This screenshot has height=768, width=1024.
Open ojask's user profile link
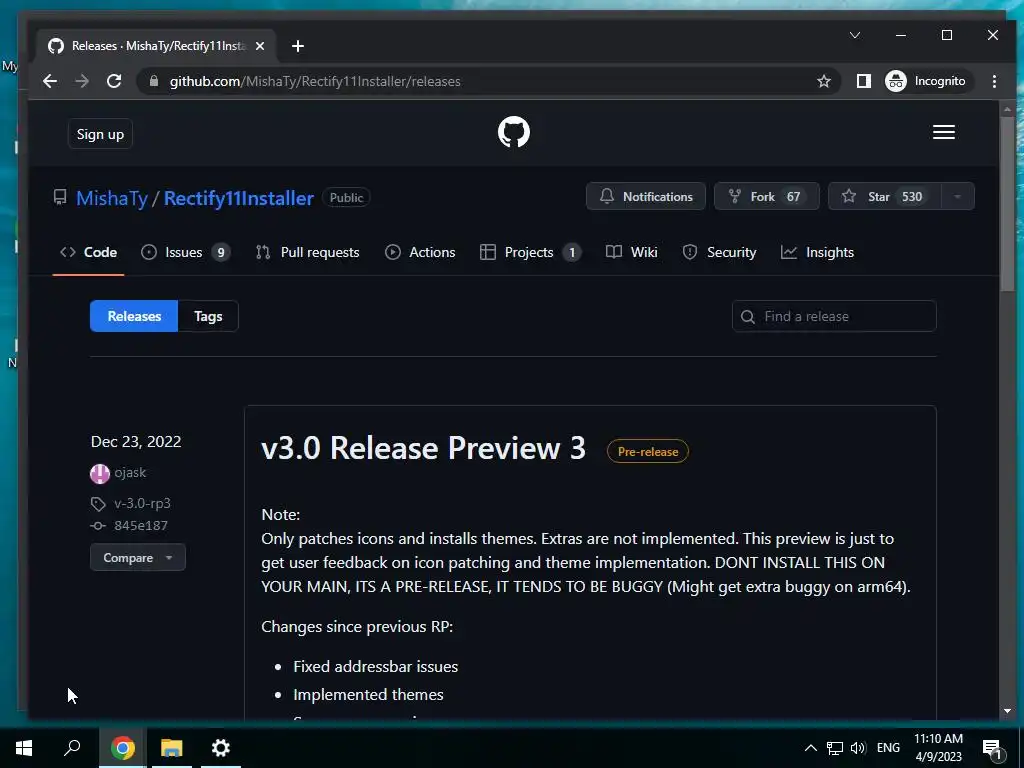(x=130, y=472)
